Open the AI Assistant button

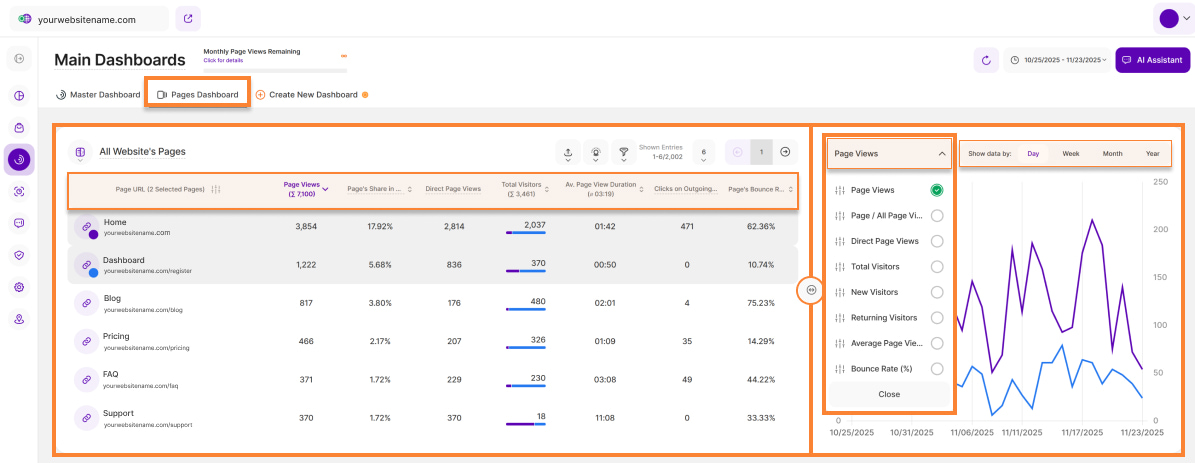pyautogui.click(x=1152, y=60)
